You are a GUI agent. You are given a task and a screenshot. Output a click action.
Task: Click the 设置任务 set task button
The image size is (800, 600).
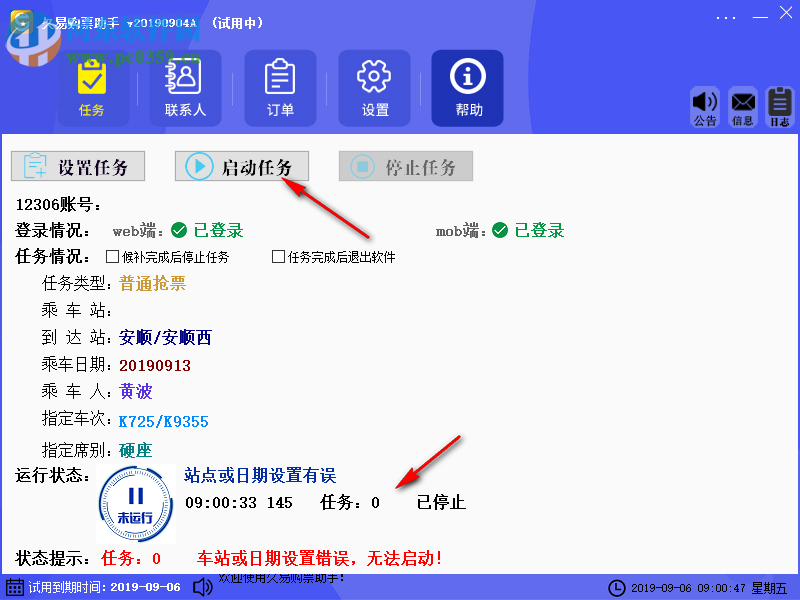[78, 166]
